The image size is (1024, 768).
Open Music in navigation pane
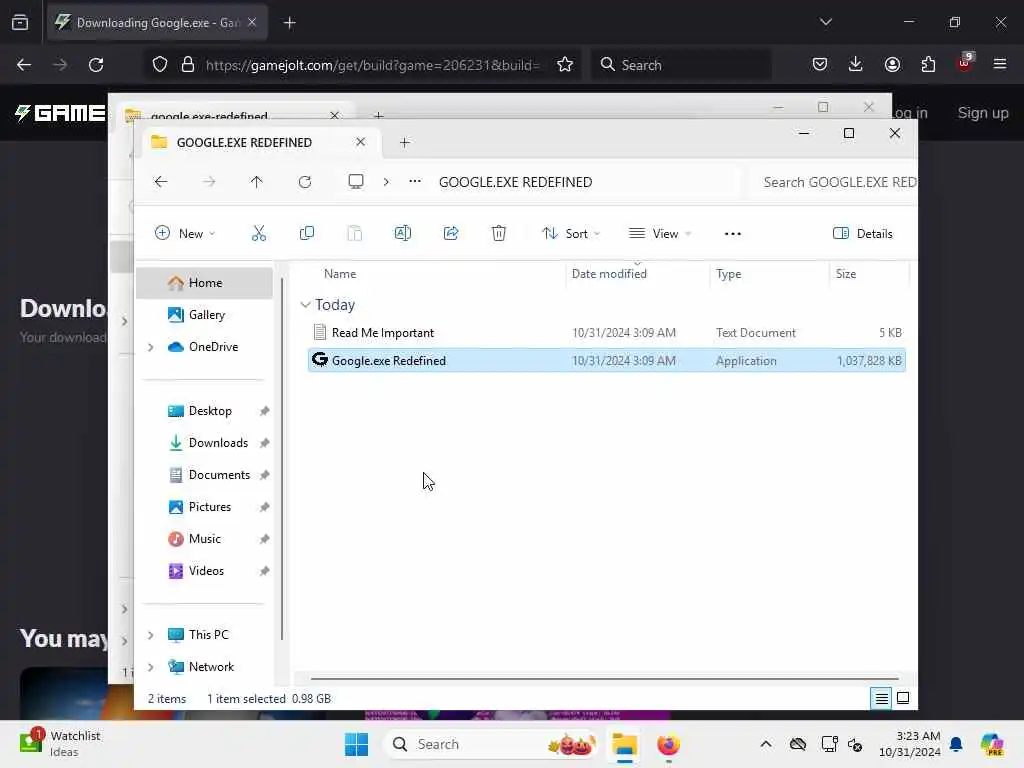pyautogui.click(x=204, y=539)
